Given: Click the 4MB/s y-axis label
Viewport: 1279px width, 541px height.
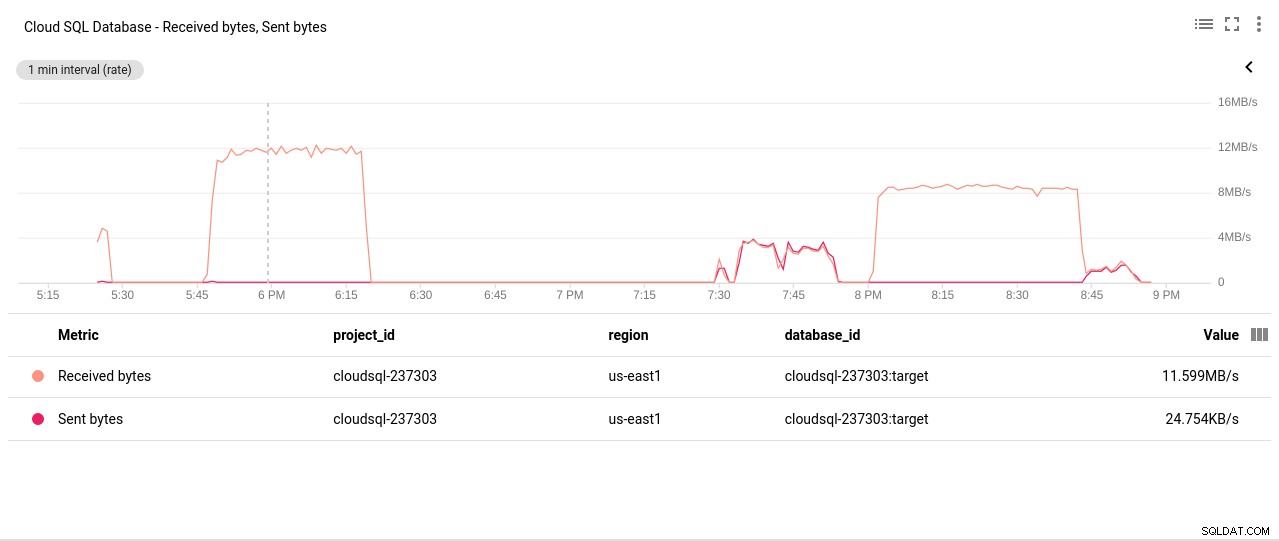Looking at the screenshot, I should 1234,237.
